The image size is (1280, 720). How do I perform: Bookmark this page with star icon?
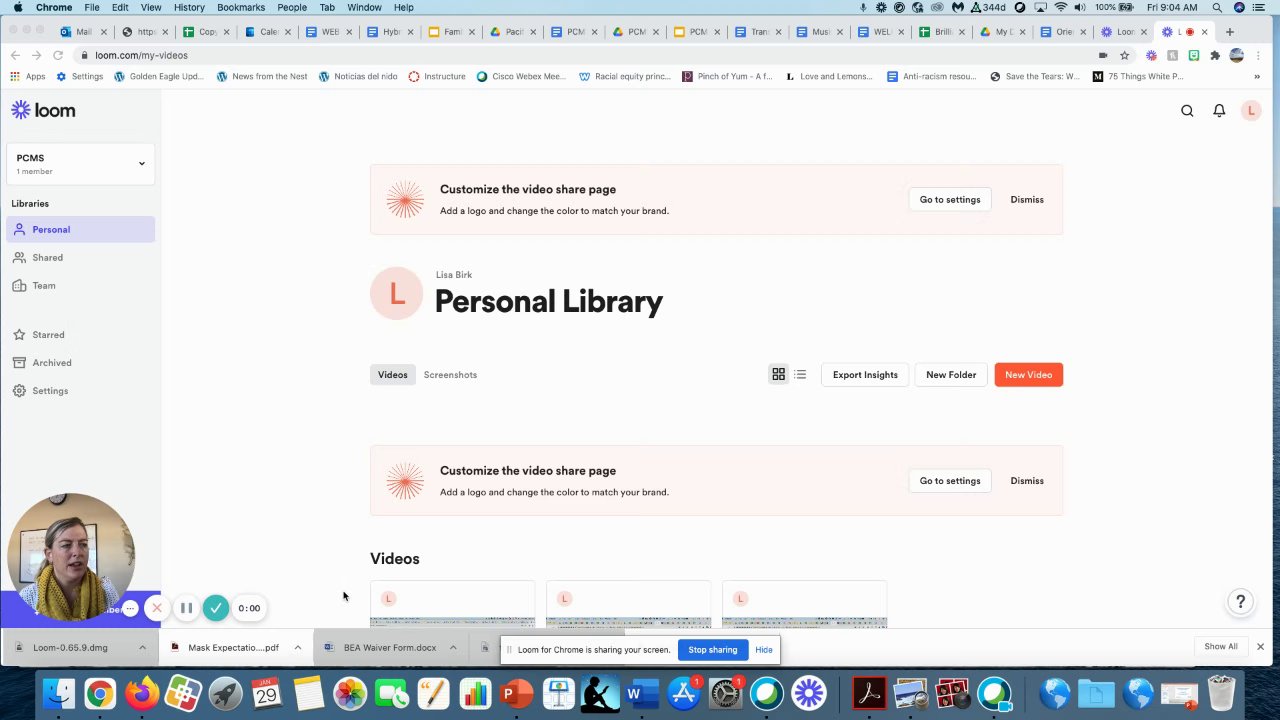pyautogui.click(x=1124, y=55)
